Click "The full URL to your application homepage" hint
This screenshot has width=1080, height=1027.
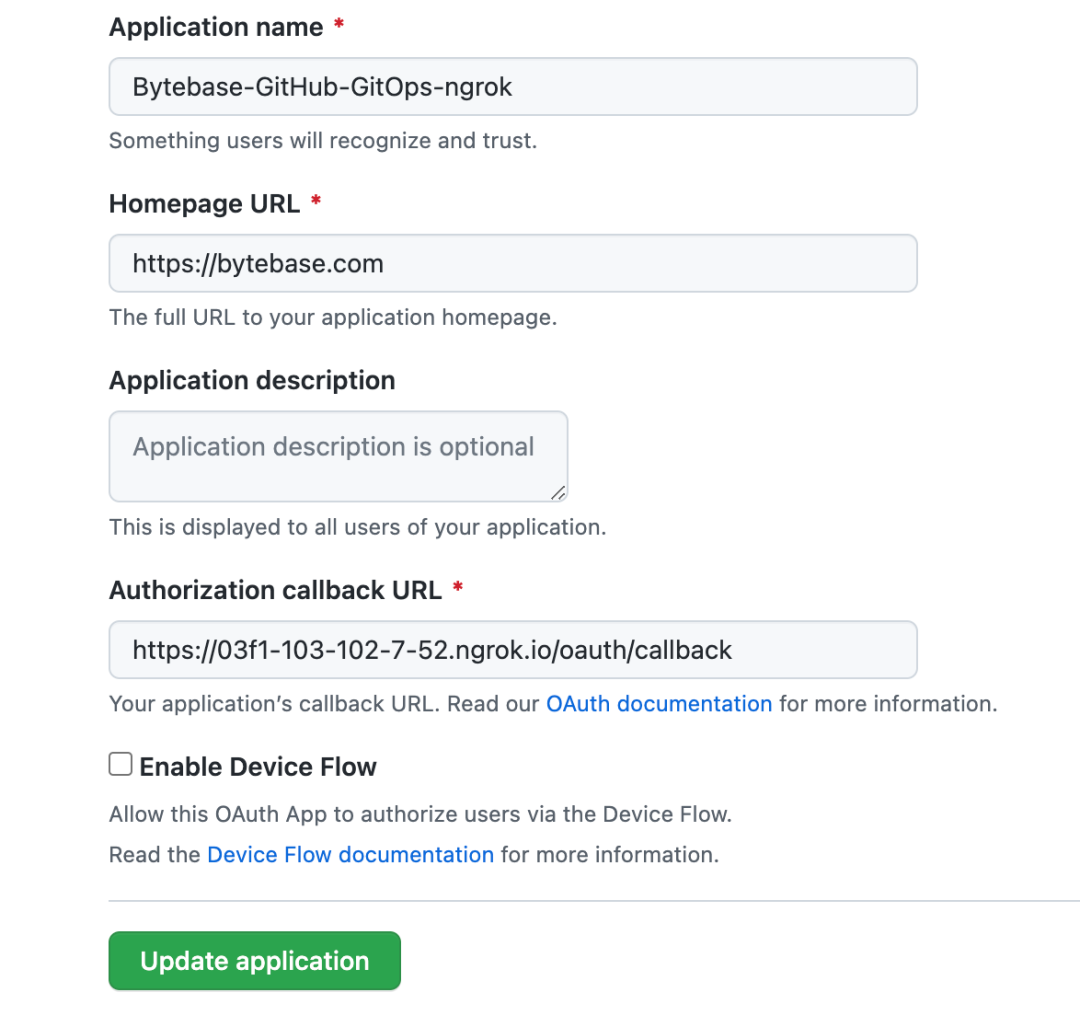coord(333,318)
